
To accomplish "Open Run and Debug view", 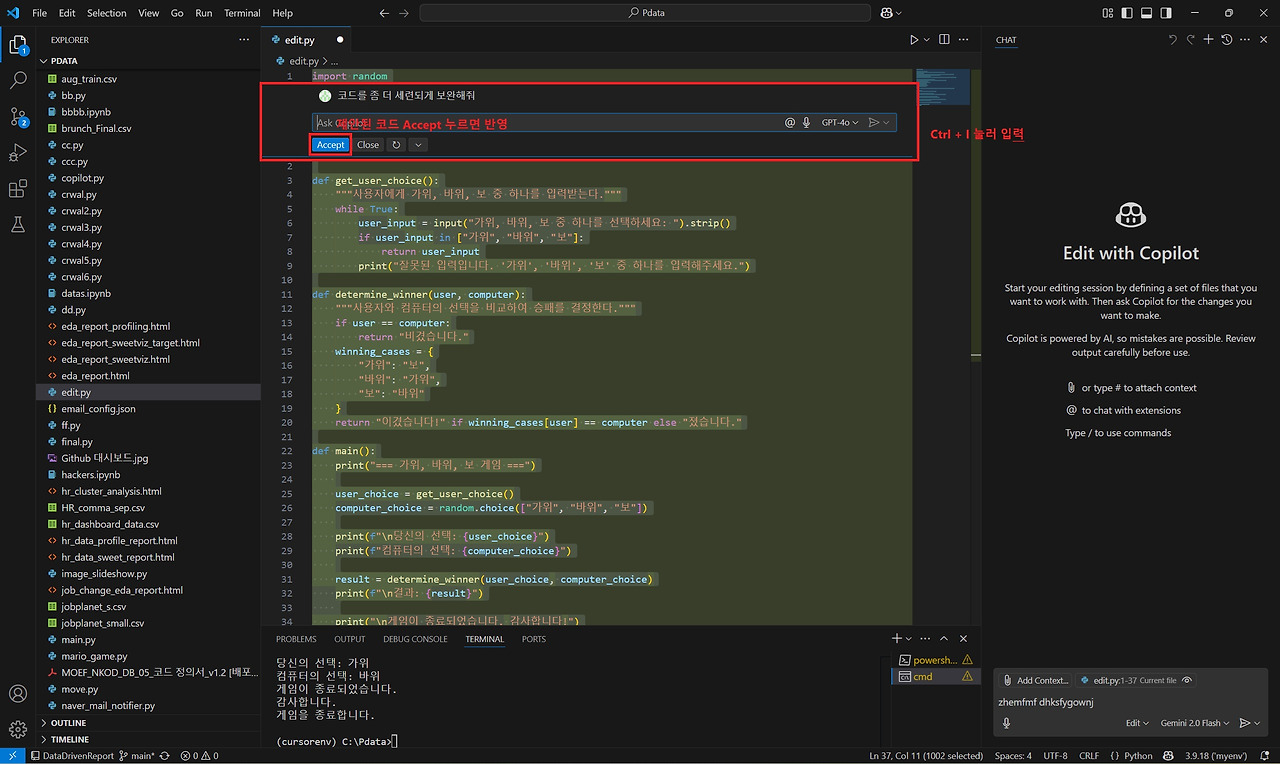I will [x=18, y=152].
